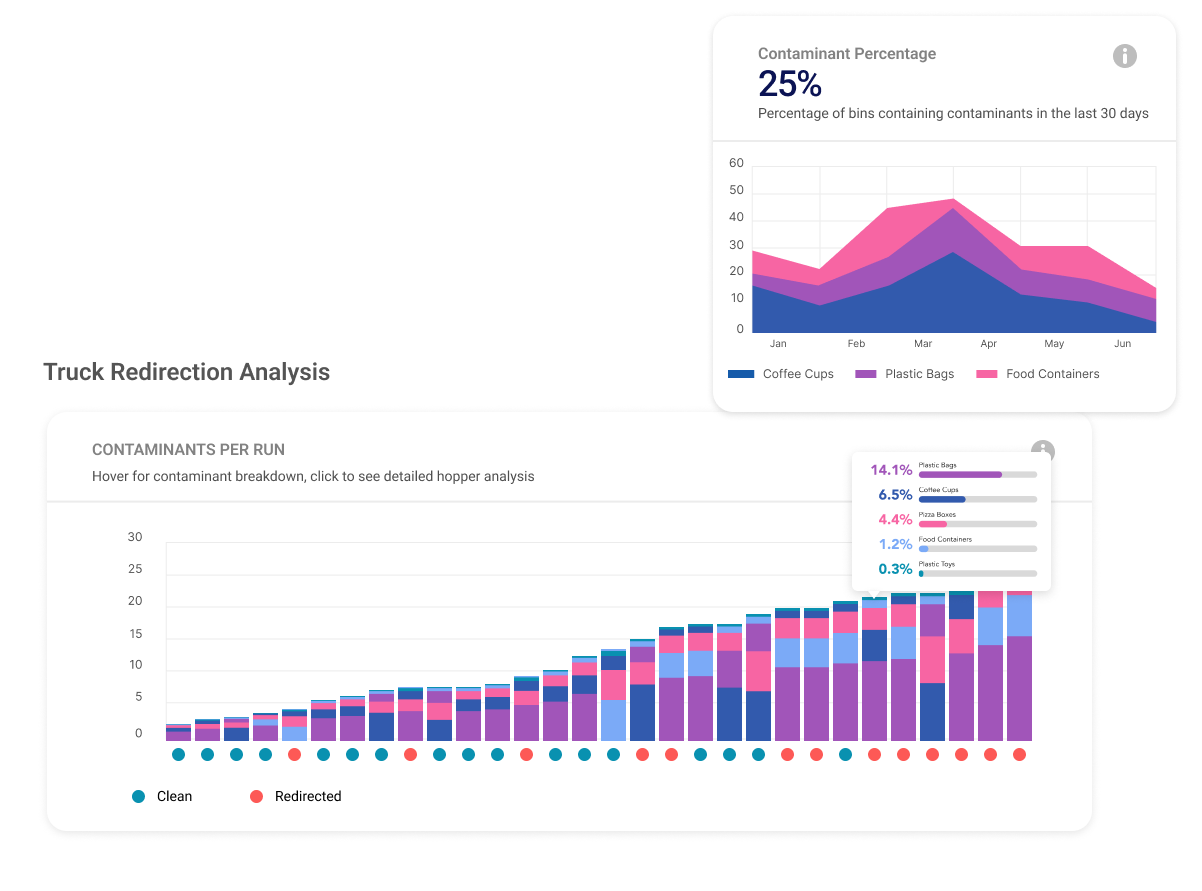Toggle the Redirected legend dot
Viewport: 1202px width, 891px height.
[256, 796]
